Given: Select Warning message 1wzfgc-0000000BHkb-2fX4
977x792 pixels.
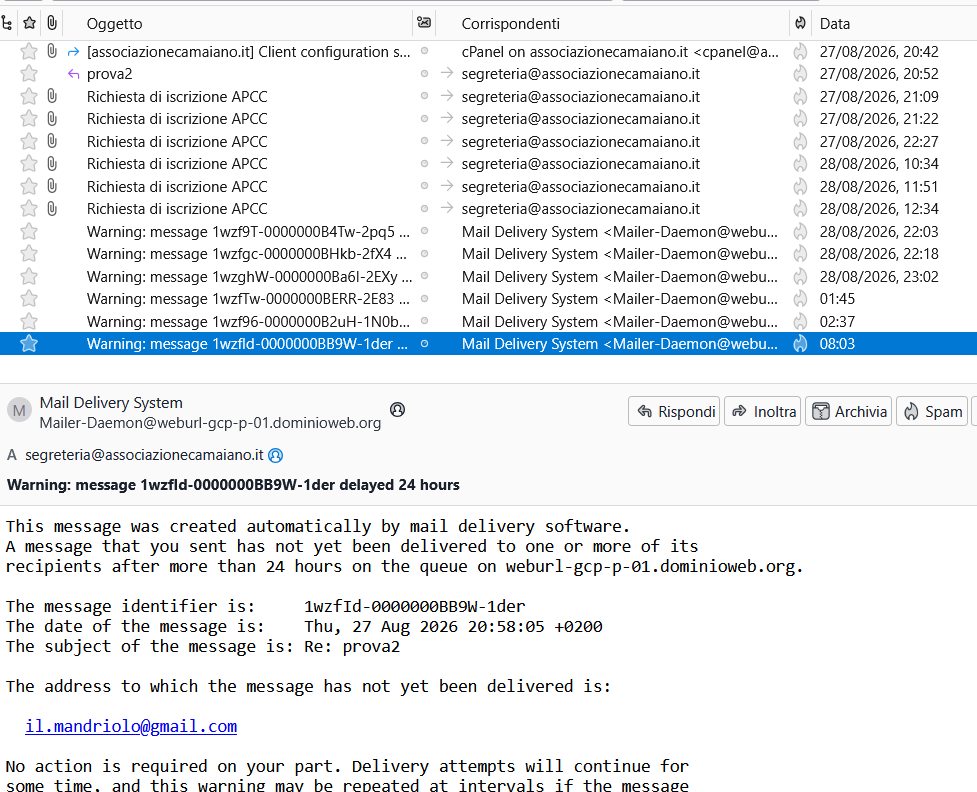Looking at the screenshot, I should (x=488, y=254).
